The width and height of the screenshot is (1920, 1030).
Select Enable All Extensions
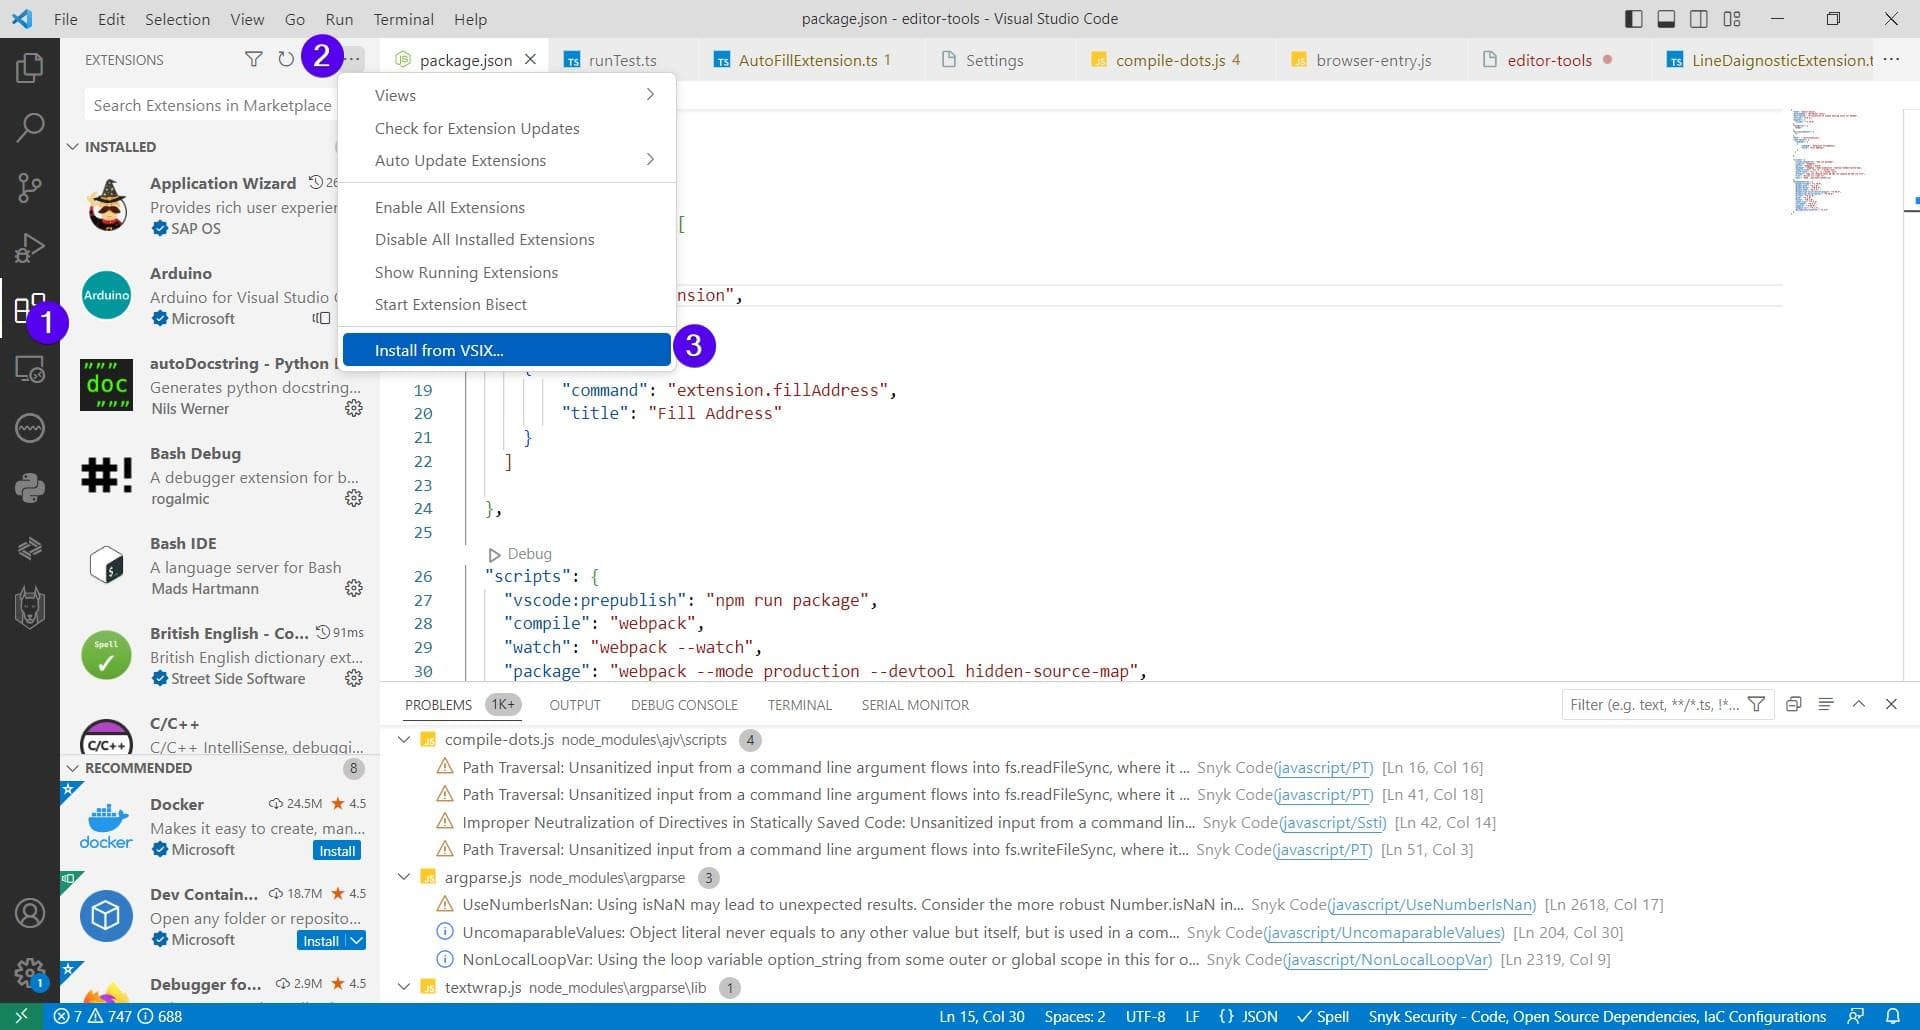(507, 207)
